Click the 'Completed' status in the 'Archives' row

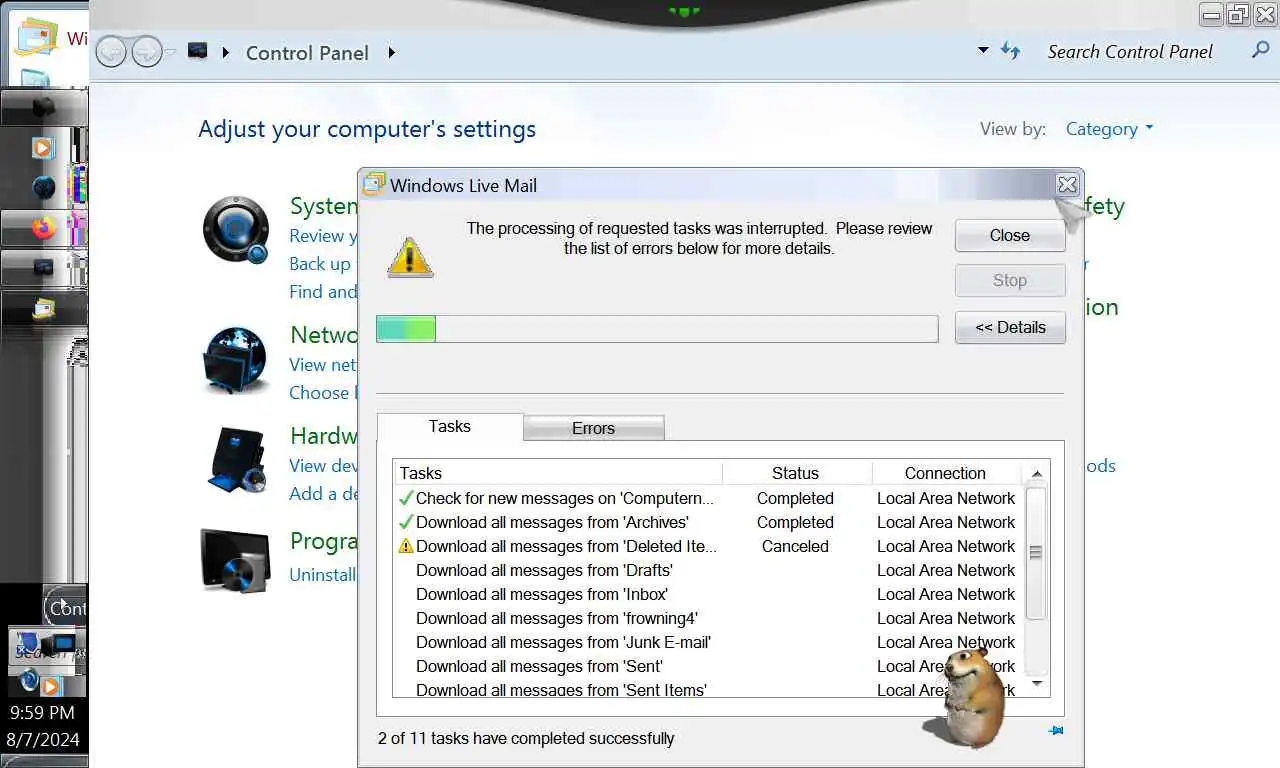[x=795, y=522]
